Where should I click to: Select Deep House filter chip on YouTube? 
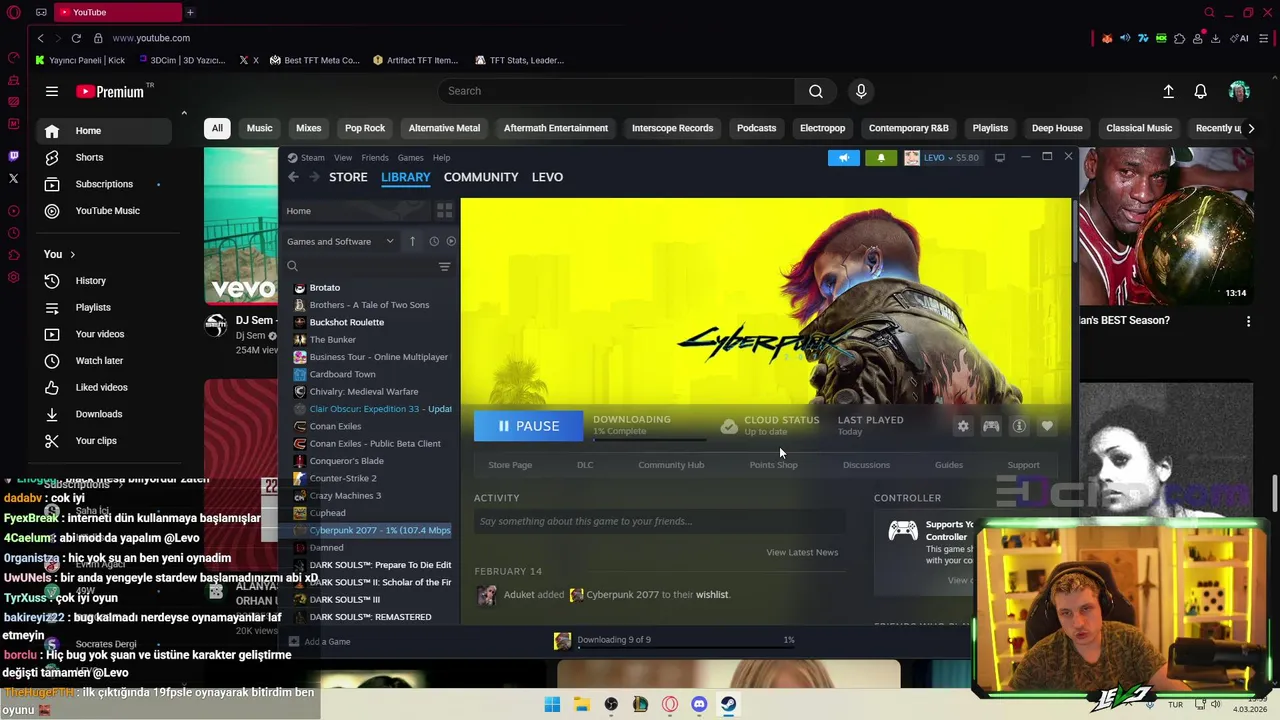[1057, 128]
